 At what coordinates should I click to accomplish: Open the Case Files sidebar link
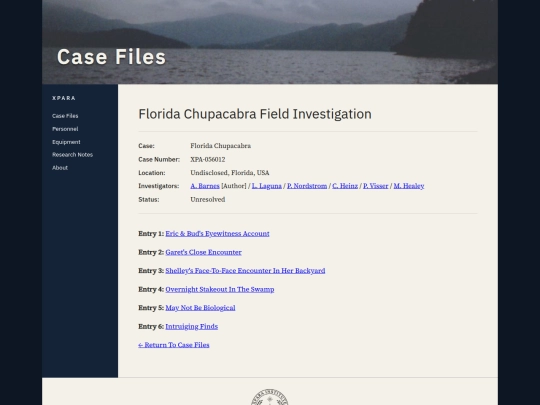pyautogui.click(x=65, y=116)
